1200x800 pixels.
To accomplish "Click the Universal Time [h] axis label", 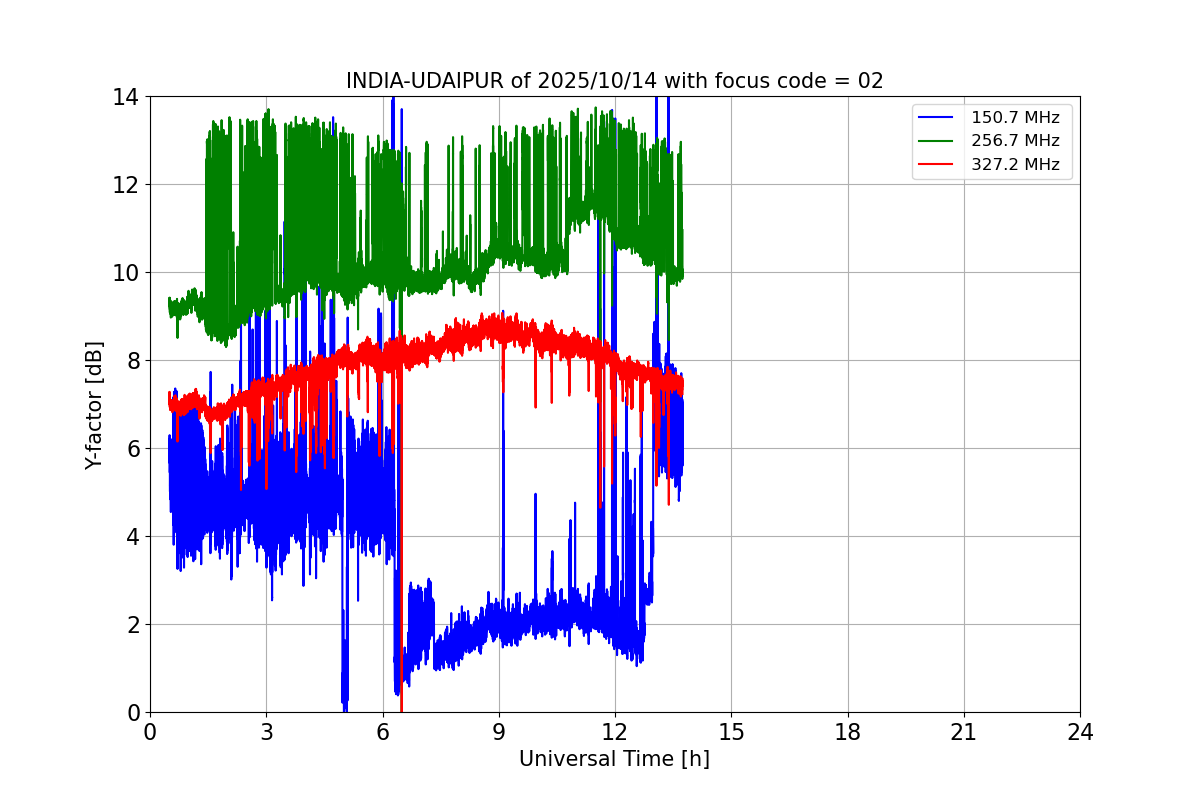I will point(614,759).
